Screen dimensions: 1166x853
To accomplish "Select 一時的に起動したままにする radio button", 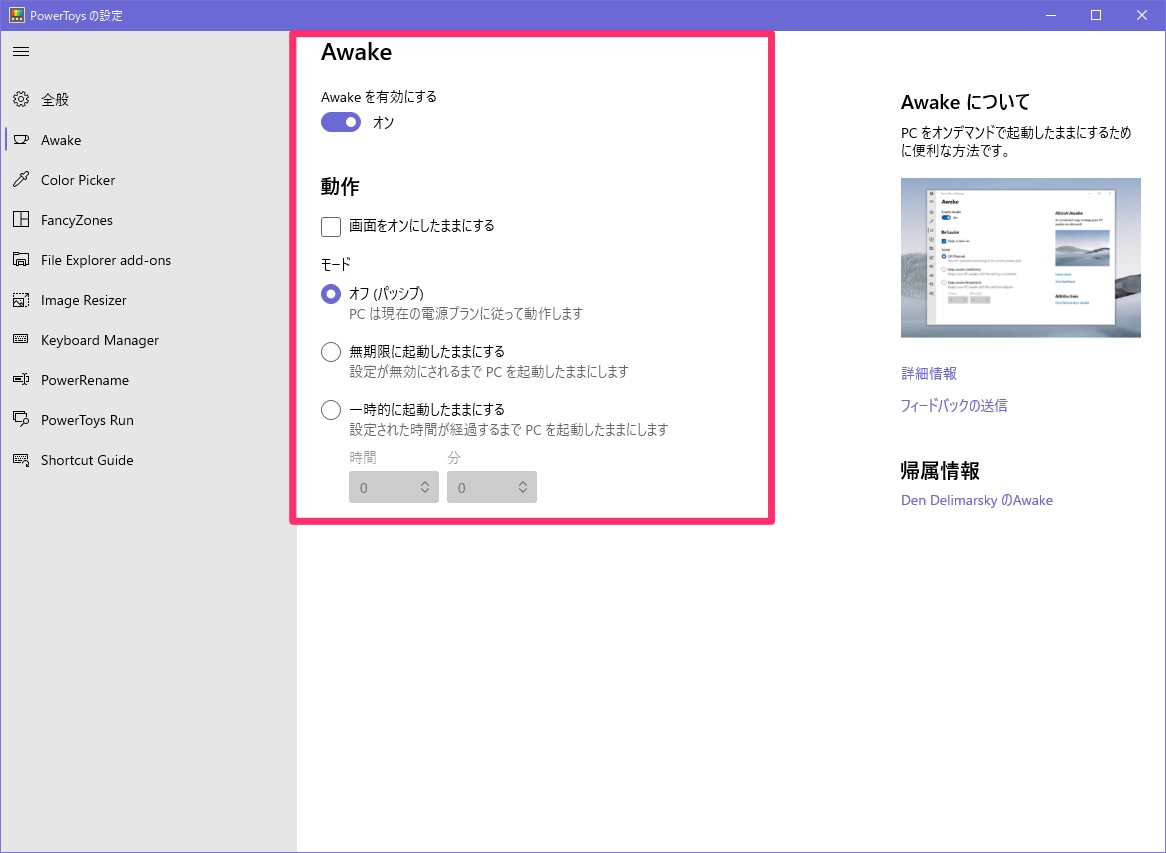I will coord(331,410).
